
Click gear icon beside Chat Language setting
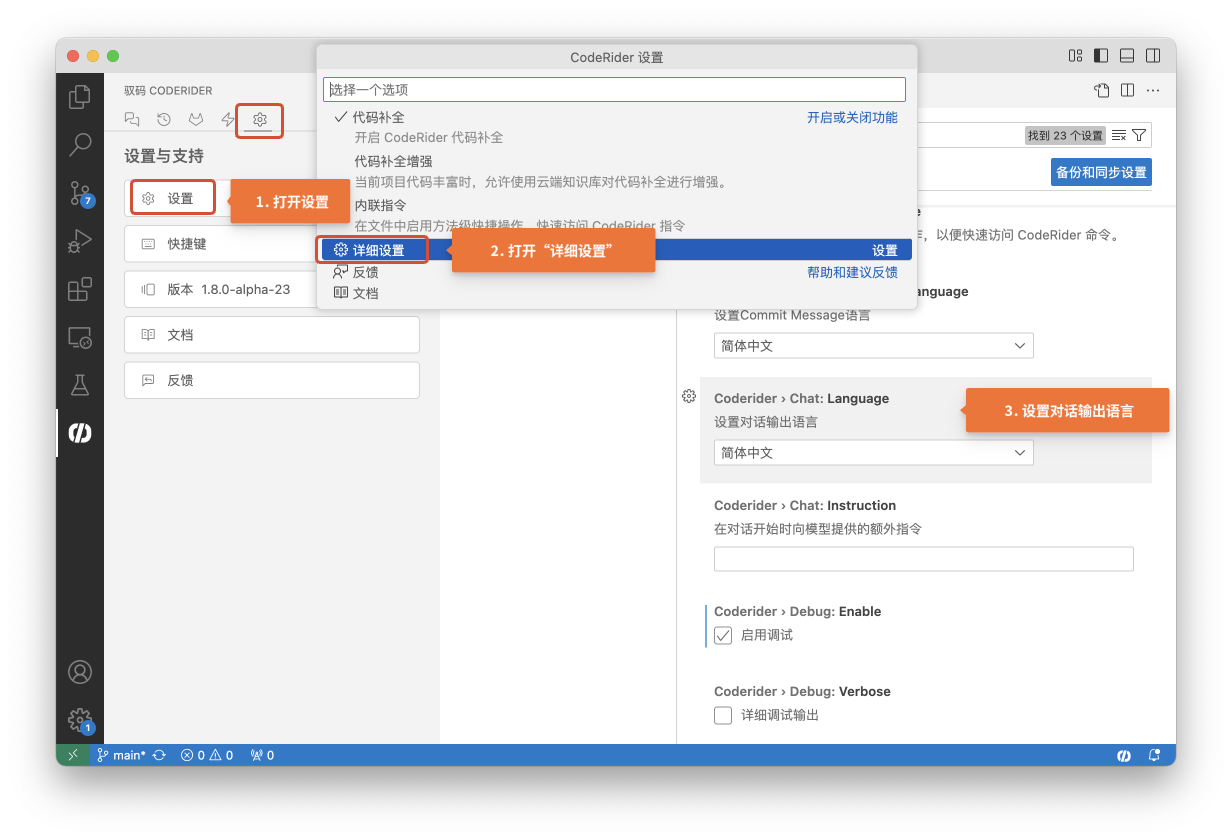pyautogui.click(x=689, y=396)
